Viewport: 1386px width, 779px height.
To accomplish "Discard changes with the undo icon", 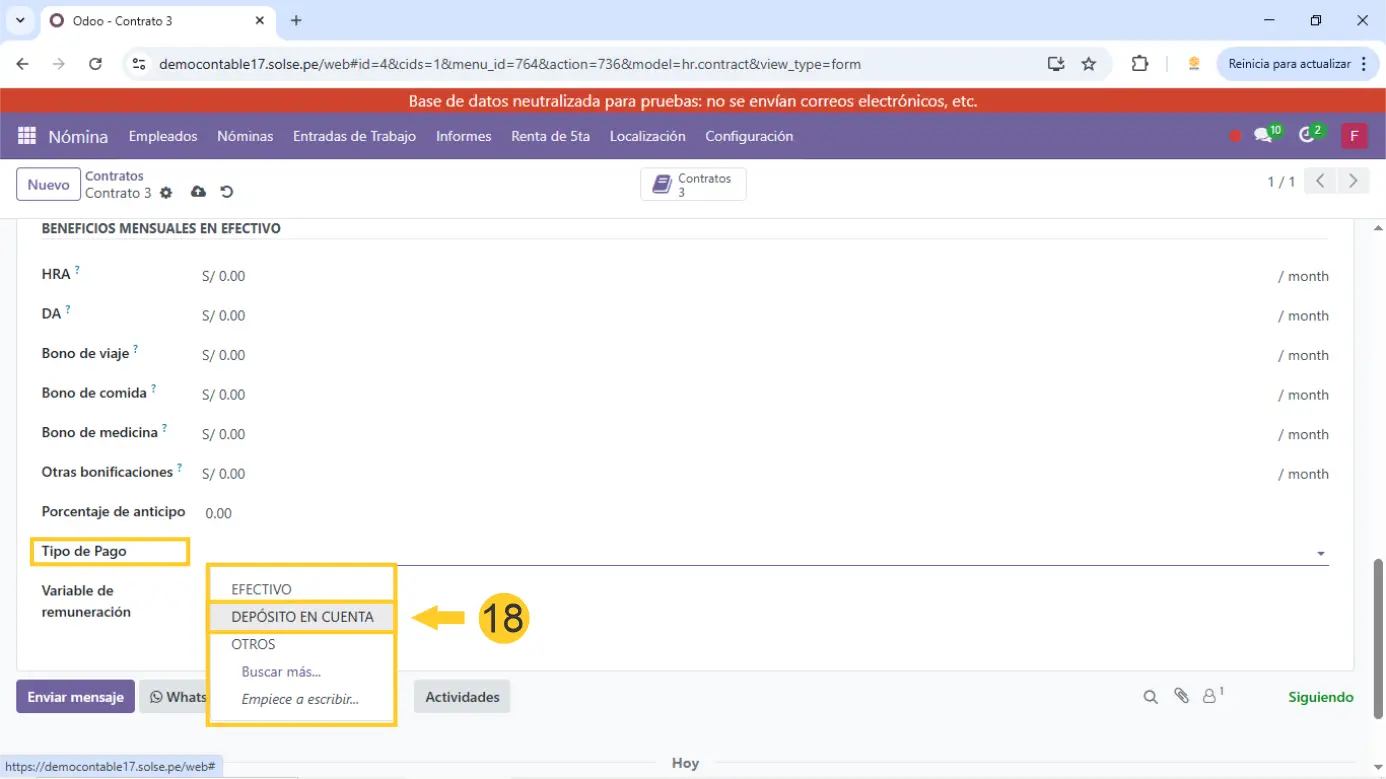I will click(x=226, y=192).
